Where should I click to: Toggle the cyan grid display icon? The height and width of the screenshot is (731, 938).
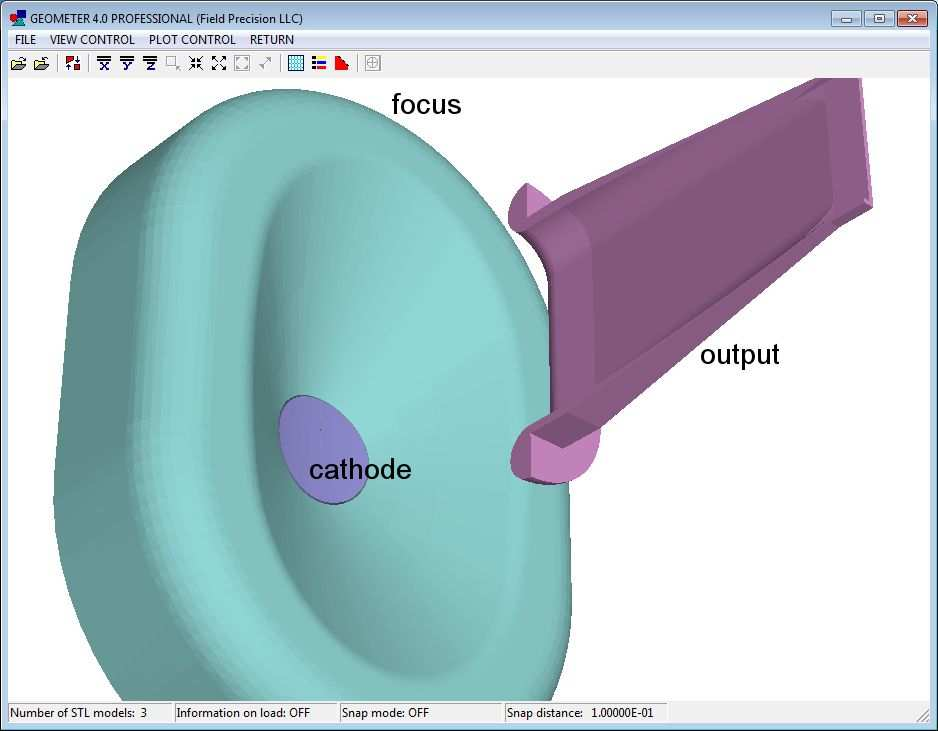click(x=296, y=63)
